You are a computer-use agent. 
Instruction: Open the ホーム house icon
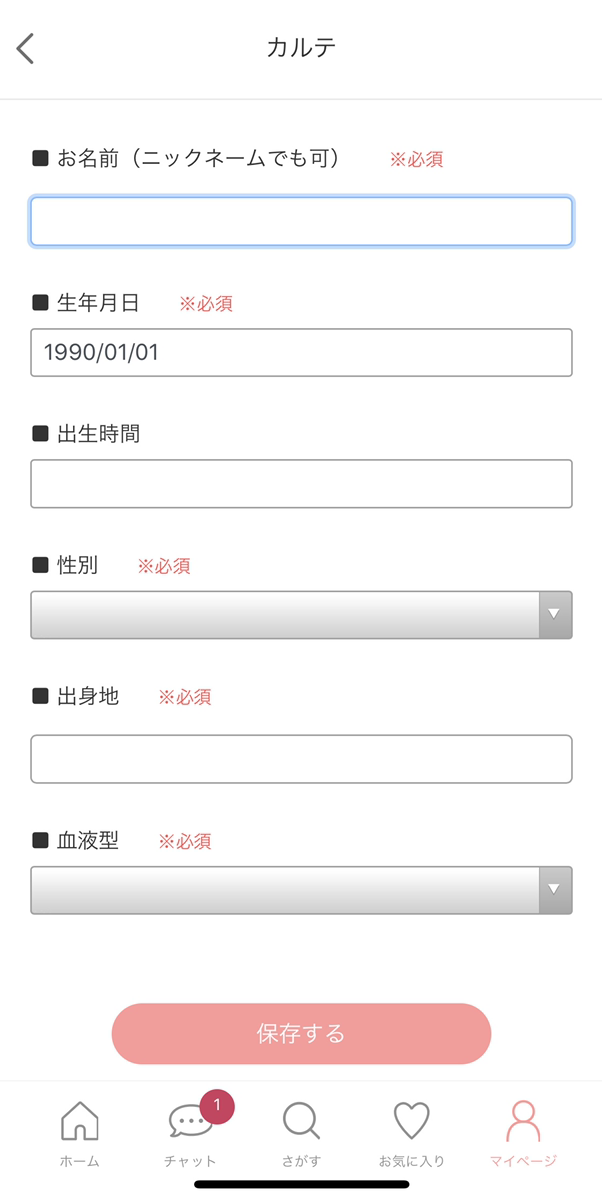pos(80,1121)
